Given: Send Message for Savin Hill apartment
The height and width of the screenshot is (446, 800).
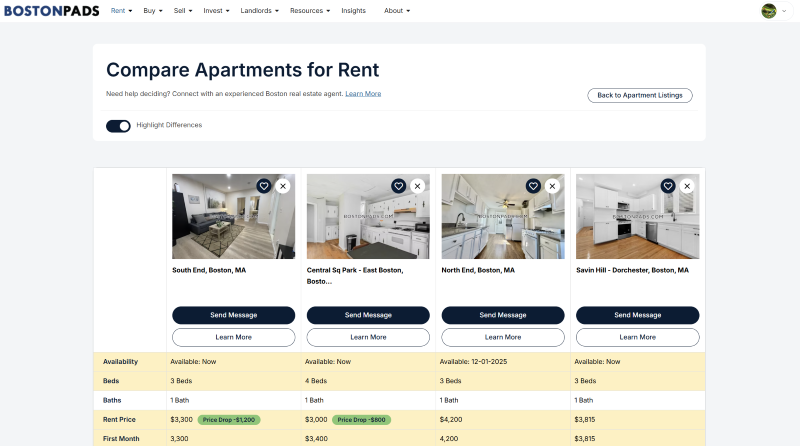Looking at the screenshot, I should (x=637, y=315).
